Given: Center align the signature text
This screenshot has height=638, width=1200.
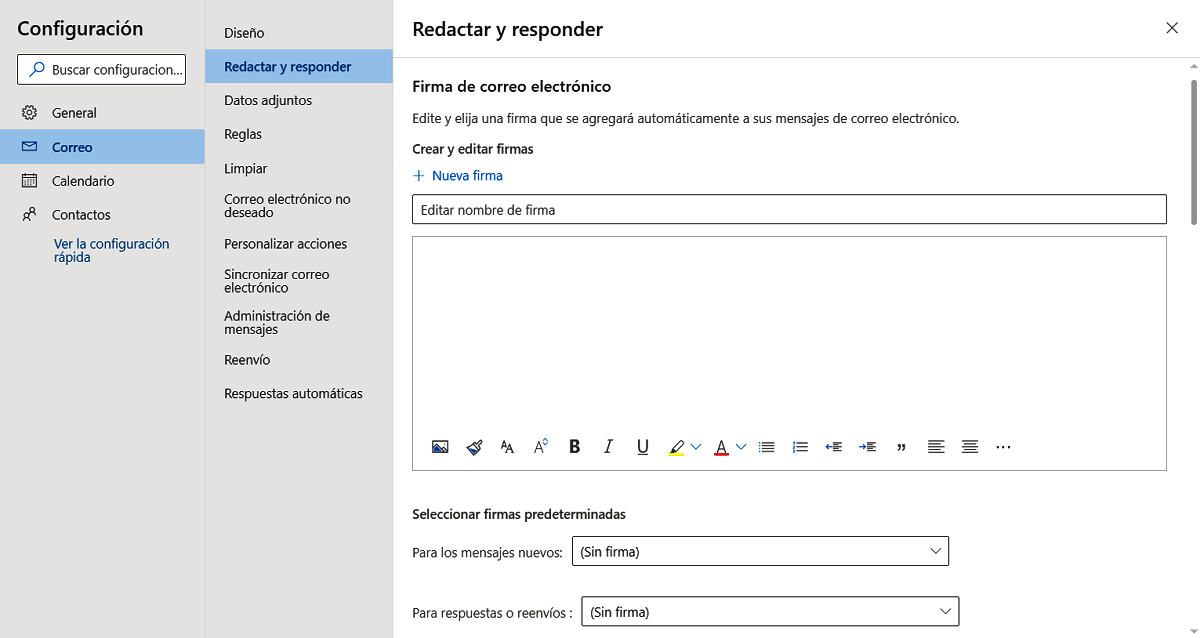Looking at the screenshot, I should click(x=969, y=446).
